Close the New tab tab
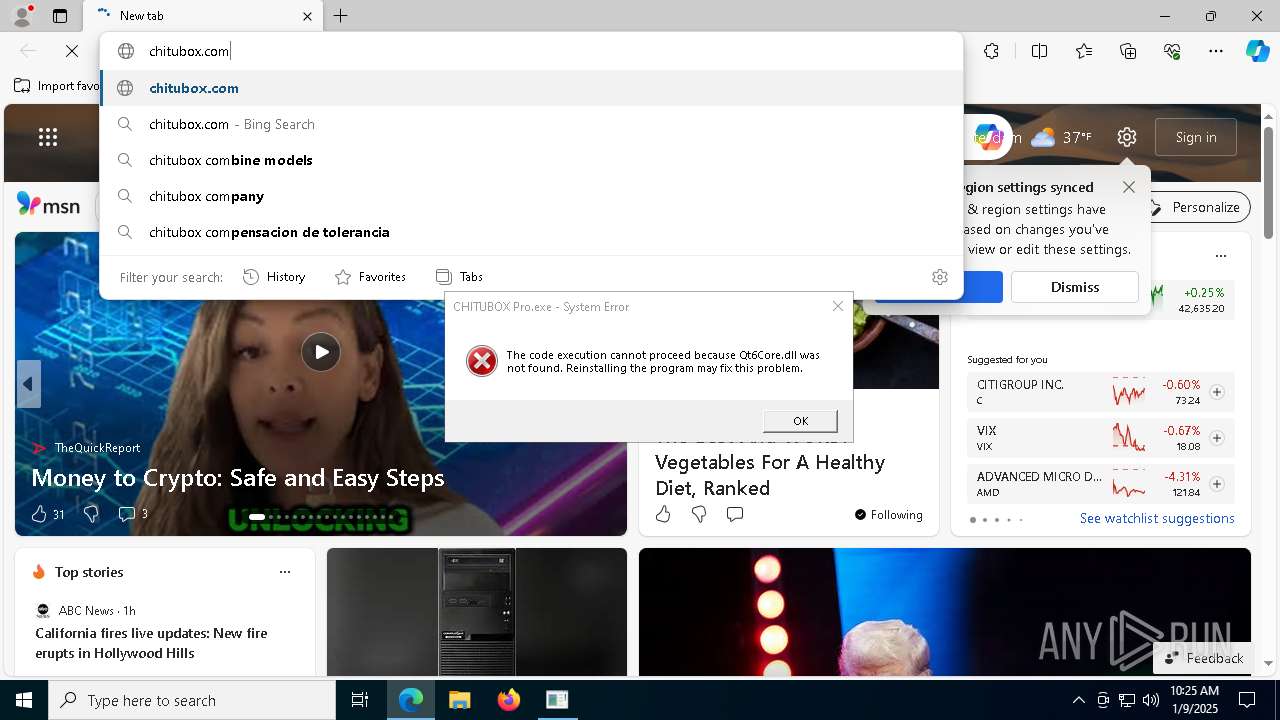The width and height of the screenshot is (1280, 720). [x=307, y=16]
